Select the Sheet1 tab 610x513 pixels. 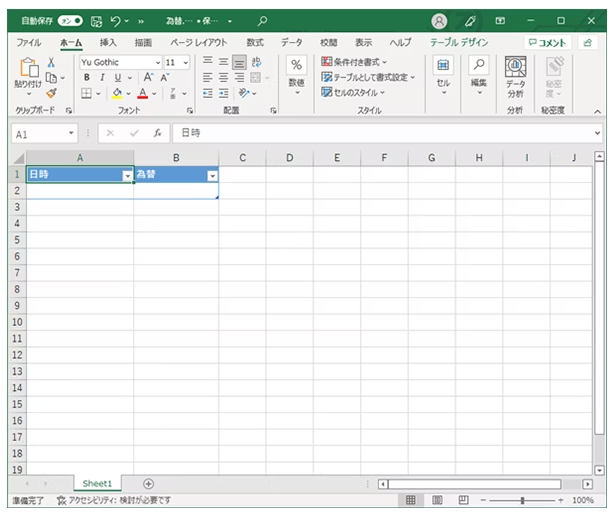click(97, 483)
